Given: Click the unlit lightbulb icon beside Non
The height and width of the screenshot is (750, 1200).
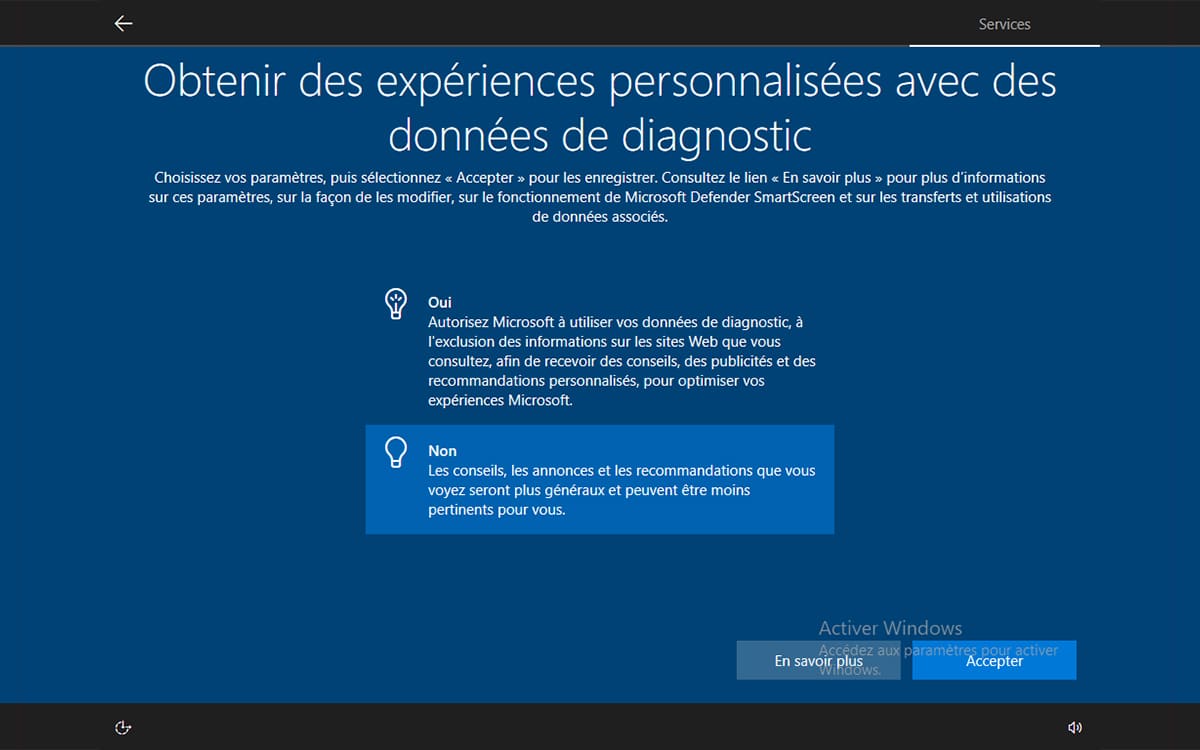Looking at the screenshot, I should [396, 453].
